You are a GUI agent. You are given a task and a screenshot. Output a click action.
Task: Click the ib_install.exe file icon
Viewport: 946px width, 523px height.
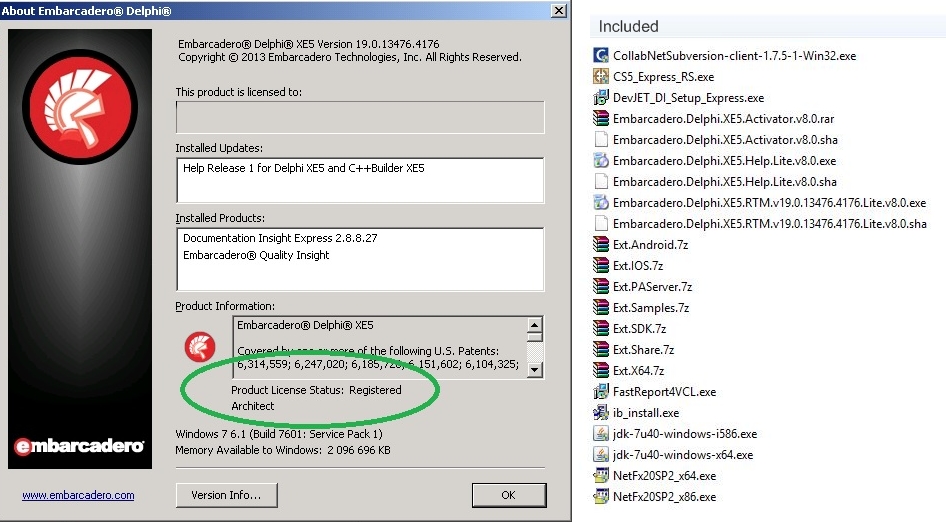(x=601, y=413)
